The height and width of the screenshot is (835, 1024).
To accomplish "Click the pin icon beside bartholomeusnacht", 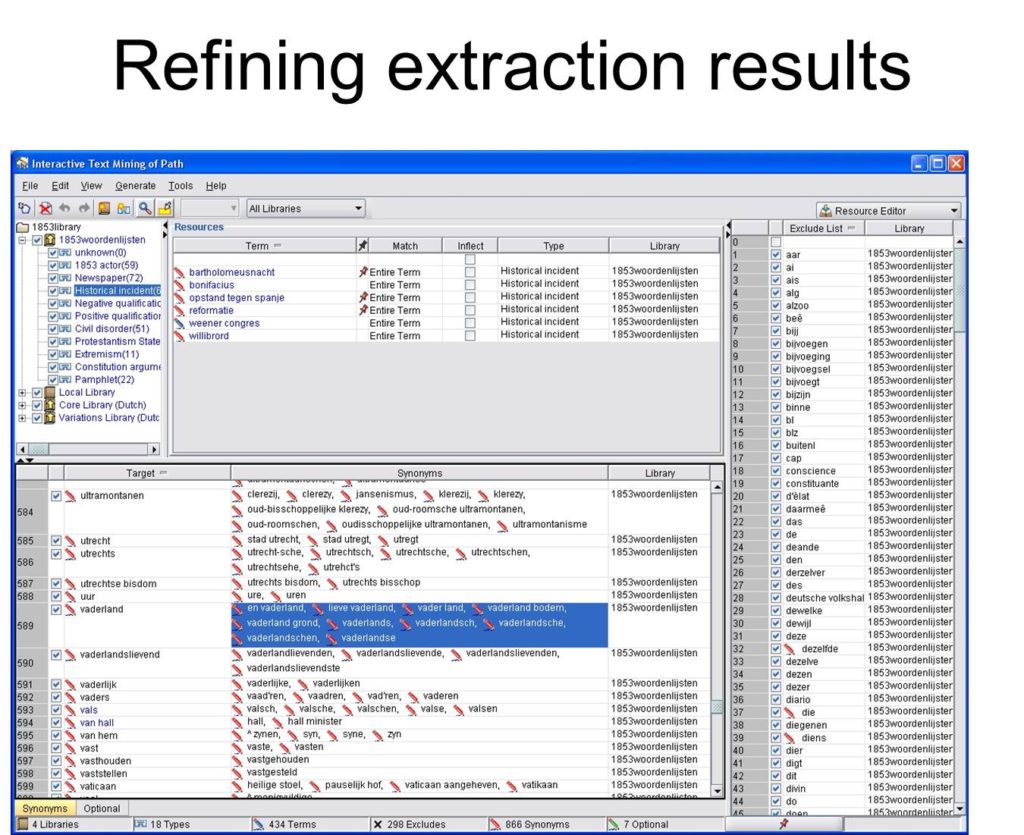I will (363, 272).
